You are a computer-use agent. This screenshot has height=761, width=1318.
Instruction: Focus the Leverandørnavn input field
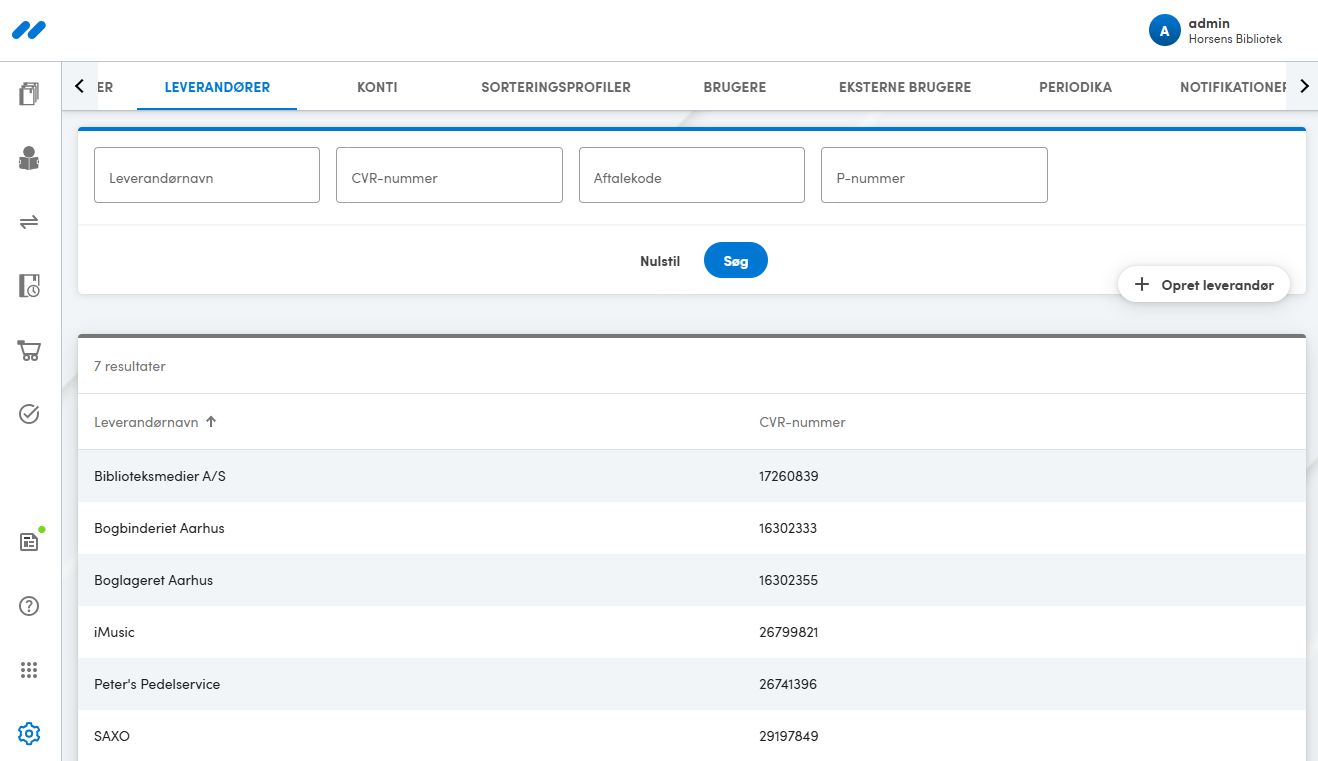207,175
